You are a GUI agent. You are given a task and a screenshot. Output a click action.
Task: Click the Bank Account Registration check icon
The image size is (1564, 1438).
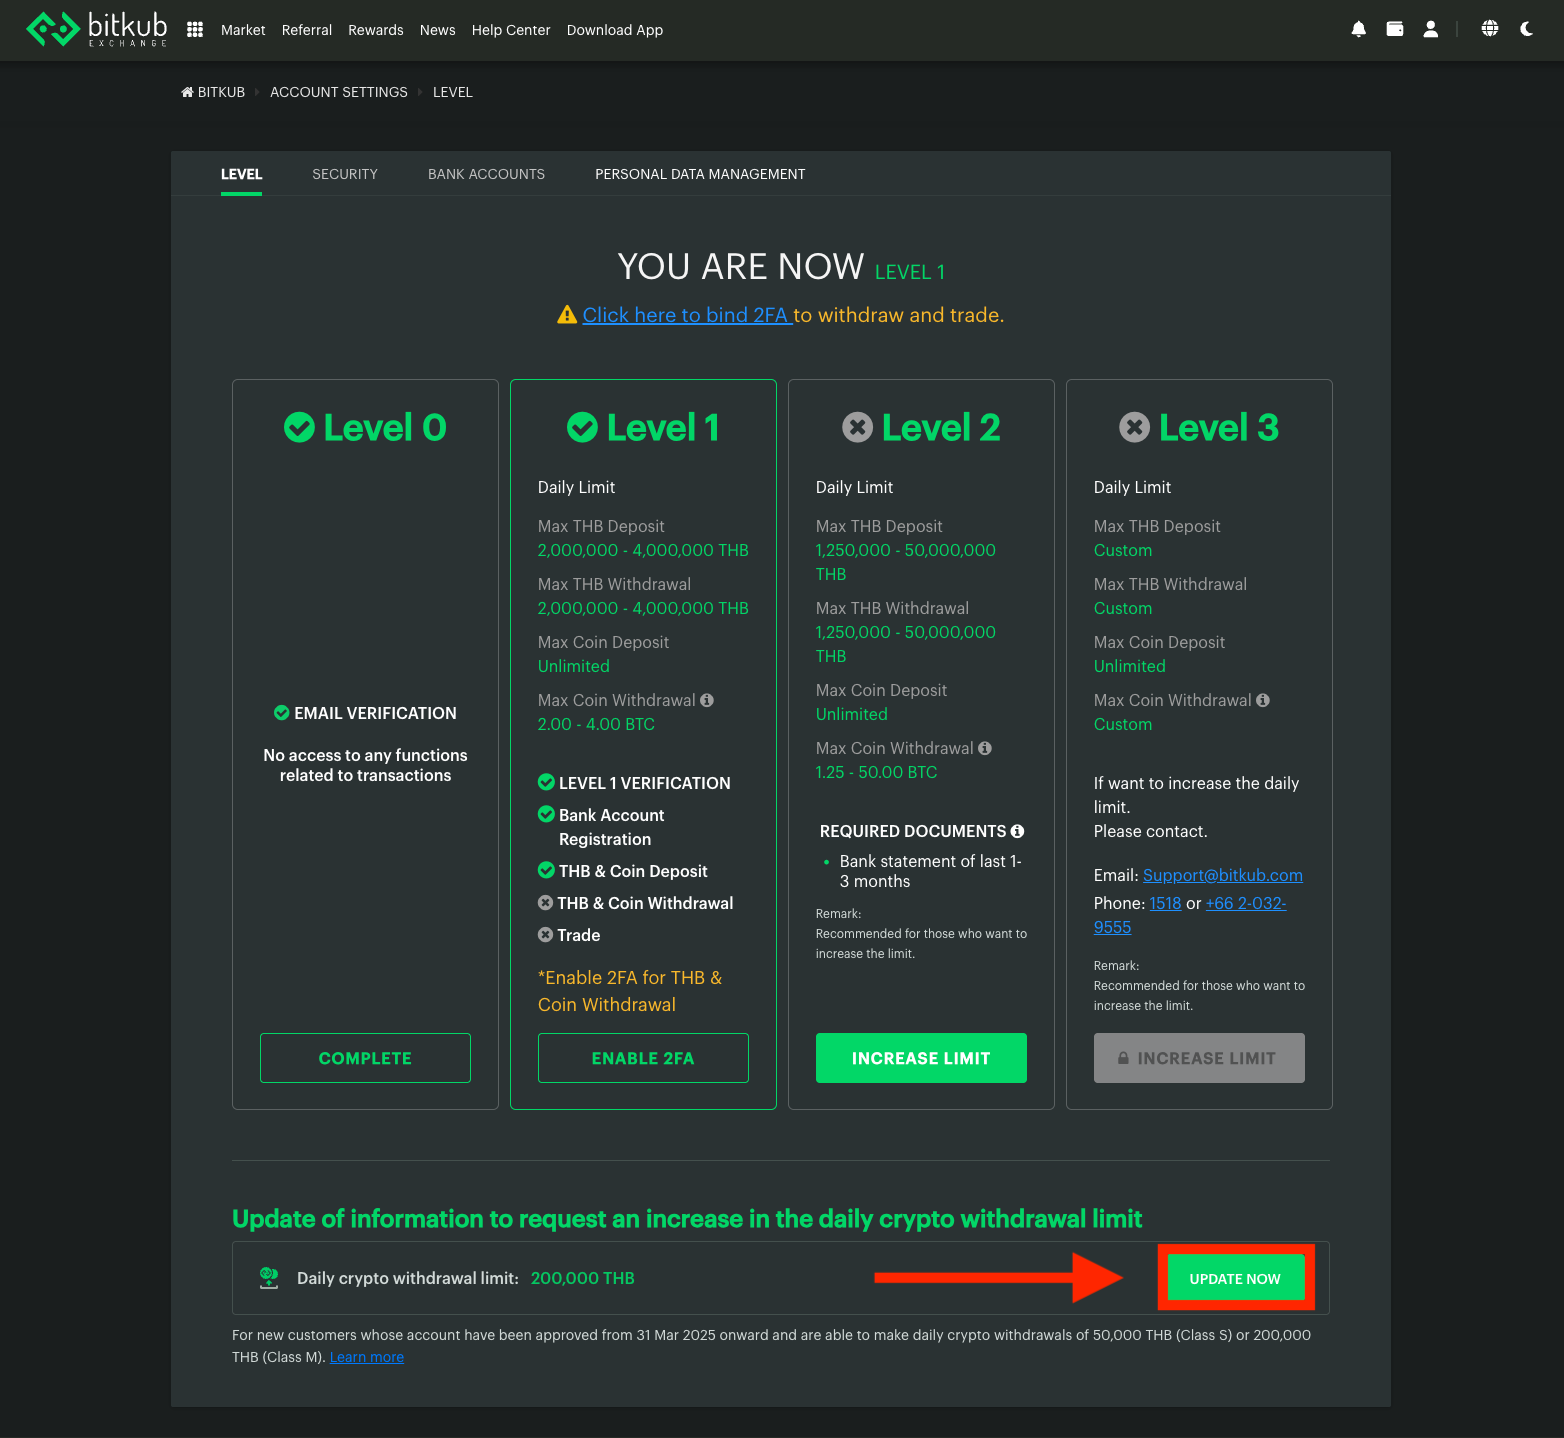pyautogui.click(x=546, y=814)
